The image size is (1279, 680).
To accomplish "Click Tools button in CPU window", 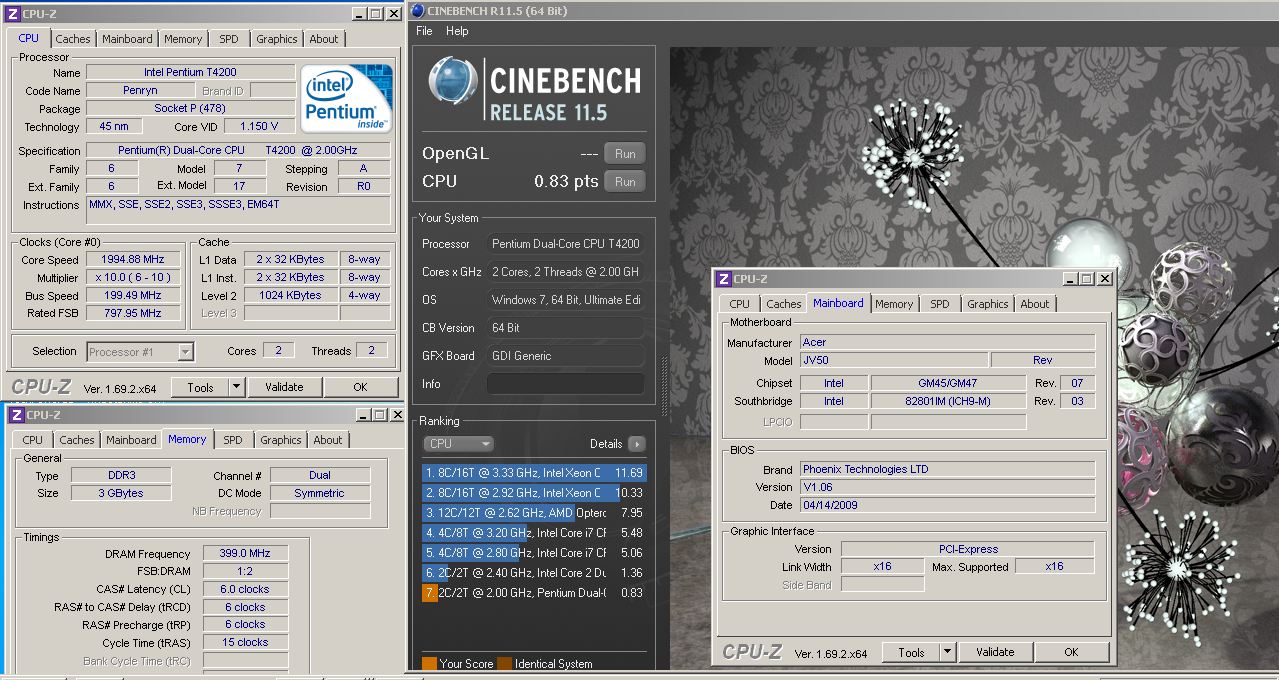I will tap(200, 387).
